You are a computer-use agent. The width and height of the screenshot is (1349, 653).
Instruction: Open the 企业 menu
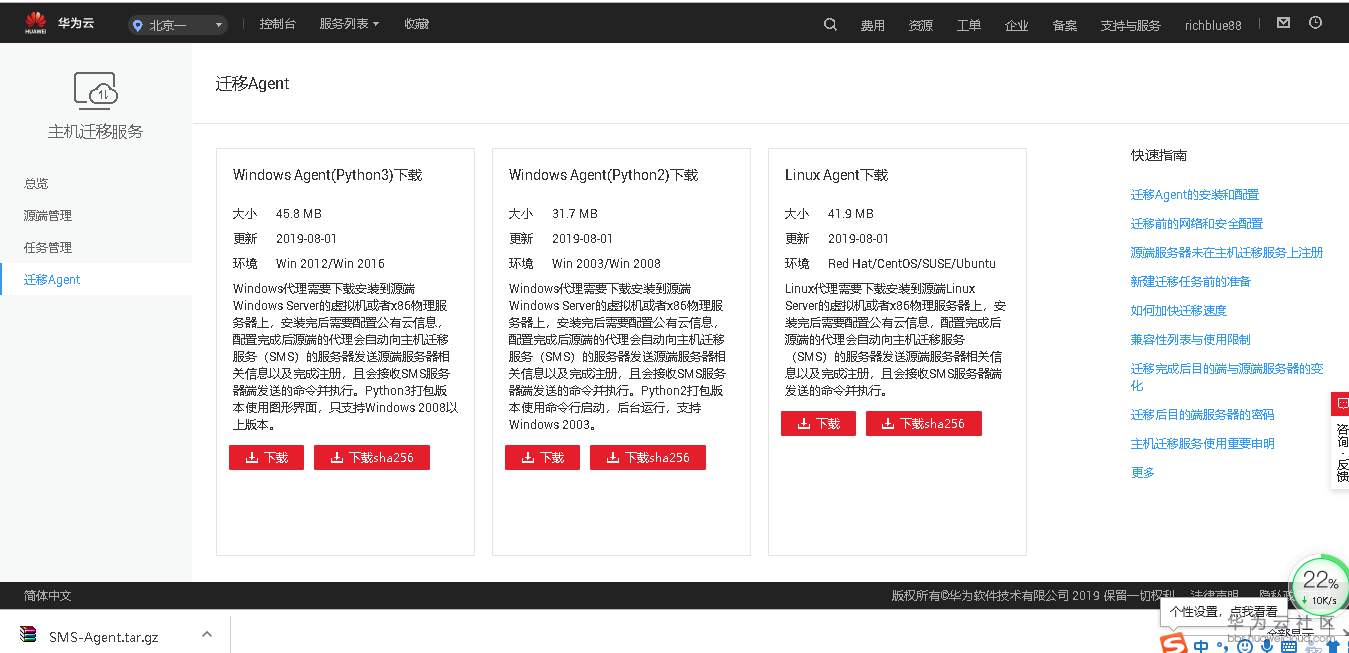tap(1017, 25)
